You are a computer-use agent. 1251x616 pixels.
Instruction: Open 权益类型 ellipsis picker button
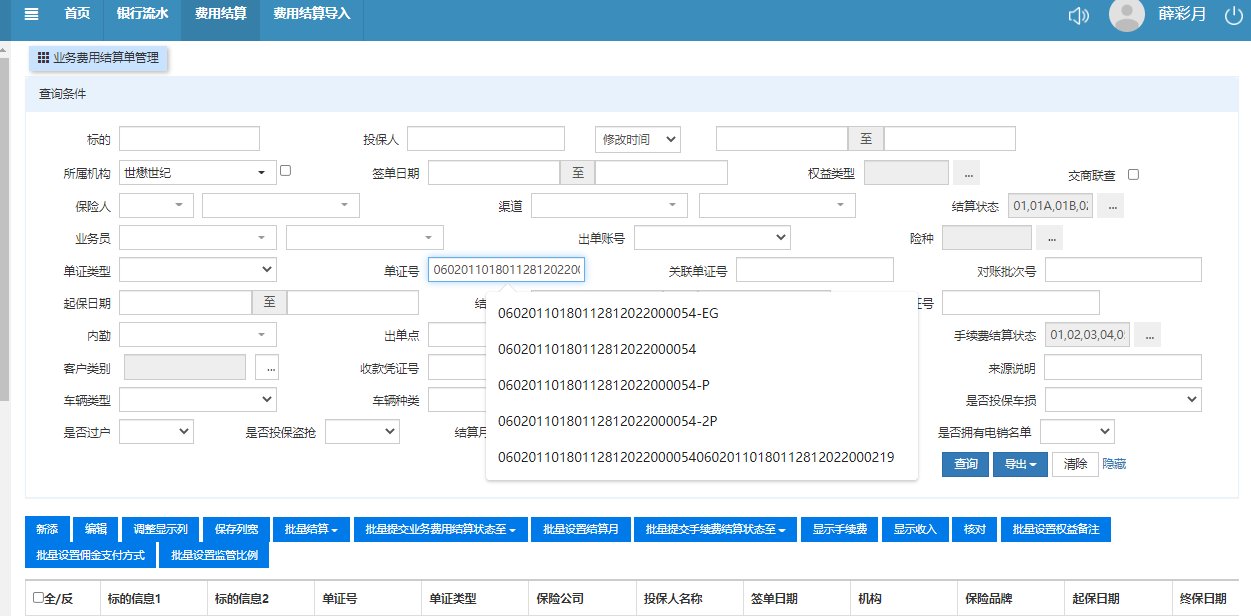(x=966, y=173)
